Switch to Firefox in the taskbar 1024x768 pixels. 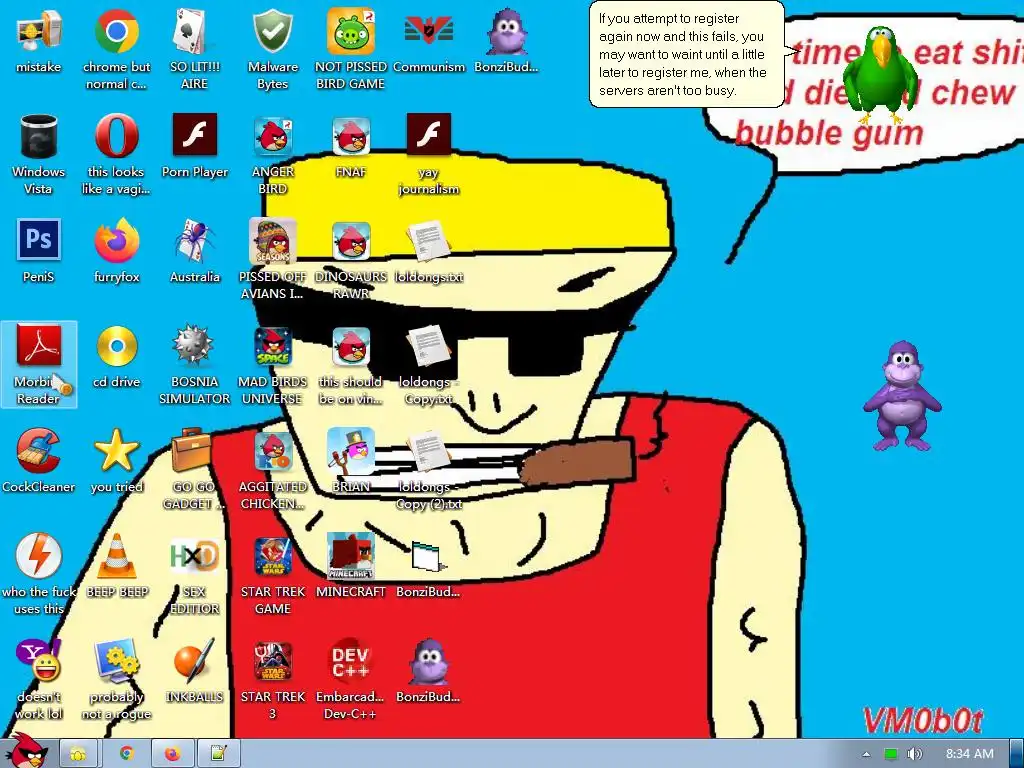[172, 754]
